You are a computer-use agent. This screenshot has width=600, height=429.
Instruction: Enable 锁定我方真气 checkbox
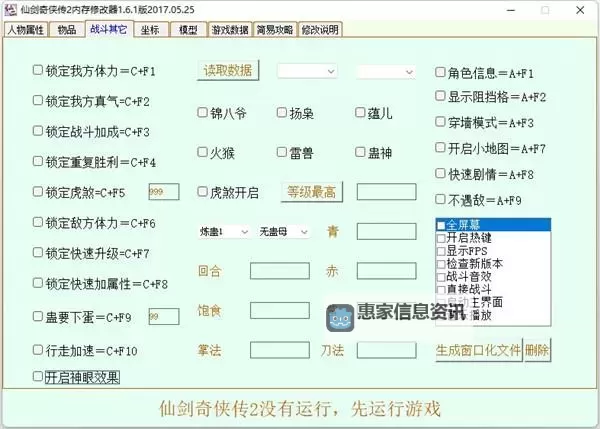pyautogui.click(x=38, y=101)
